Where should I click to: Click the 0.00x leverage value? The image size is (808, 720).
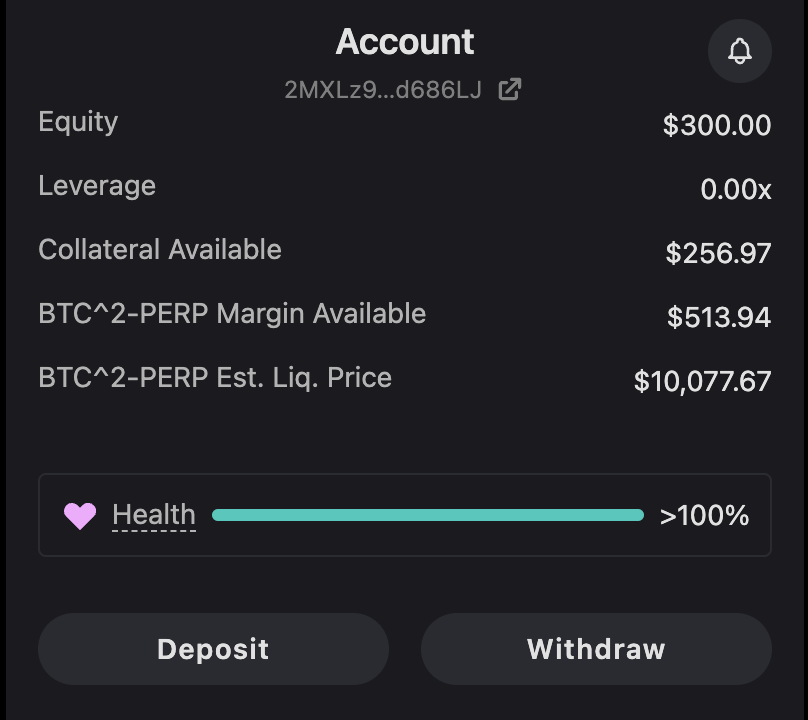pyautogui.click(x=736, y=189)
